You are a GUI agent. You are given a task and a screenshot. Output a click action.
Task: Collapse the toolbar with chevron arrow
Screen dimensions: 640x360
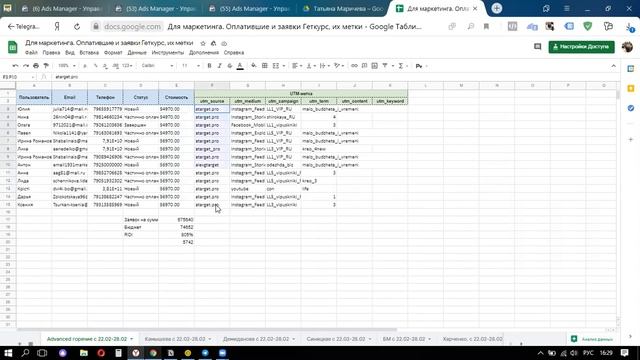[613, 66]
